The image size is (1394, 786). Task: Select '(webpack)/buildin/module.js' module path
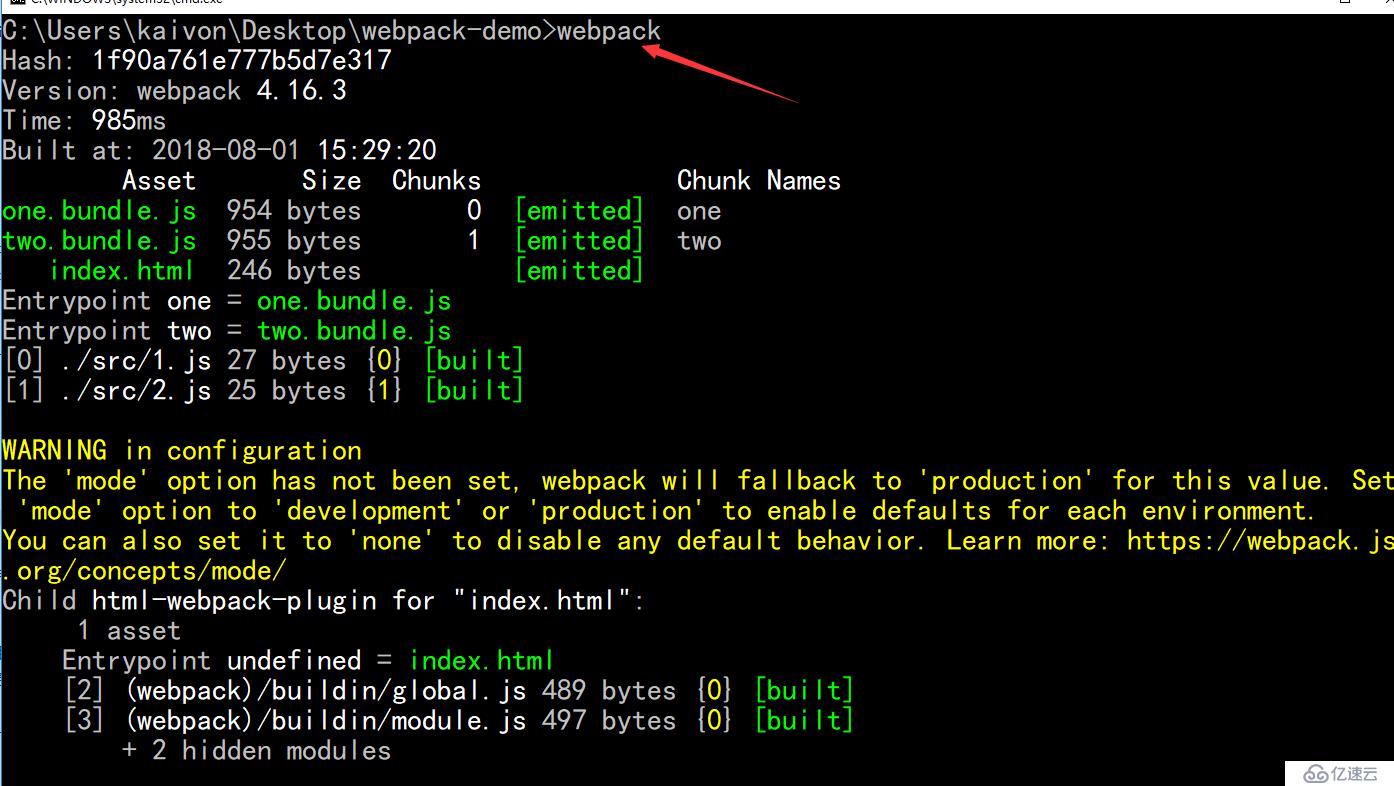(x=326, y=721)
